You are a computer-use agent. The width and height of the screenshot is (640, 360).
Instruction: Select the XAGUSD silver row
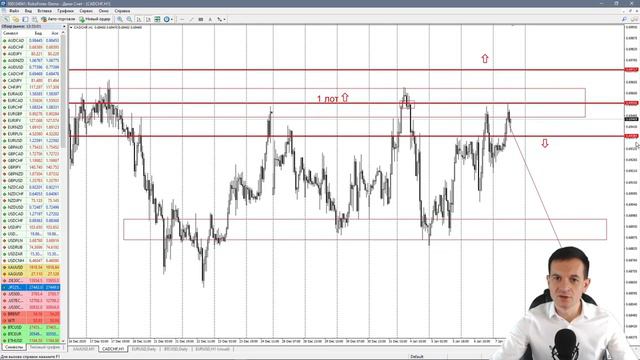(31, 274)
